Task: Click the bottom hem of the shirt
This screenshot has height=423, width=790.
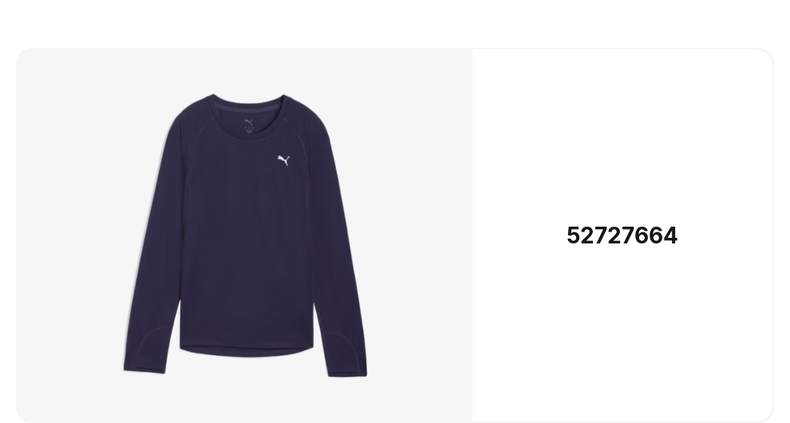Action: (x=247, y=350)
